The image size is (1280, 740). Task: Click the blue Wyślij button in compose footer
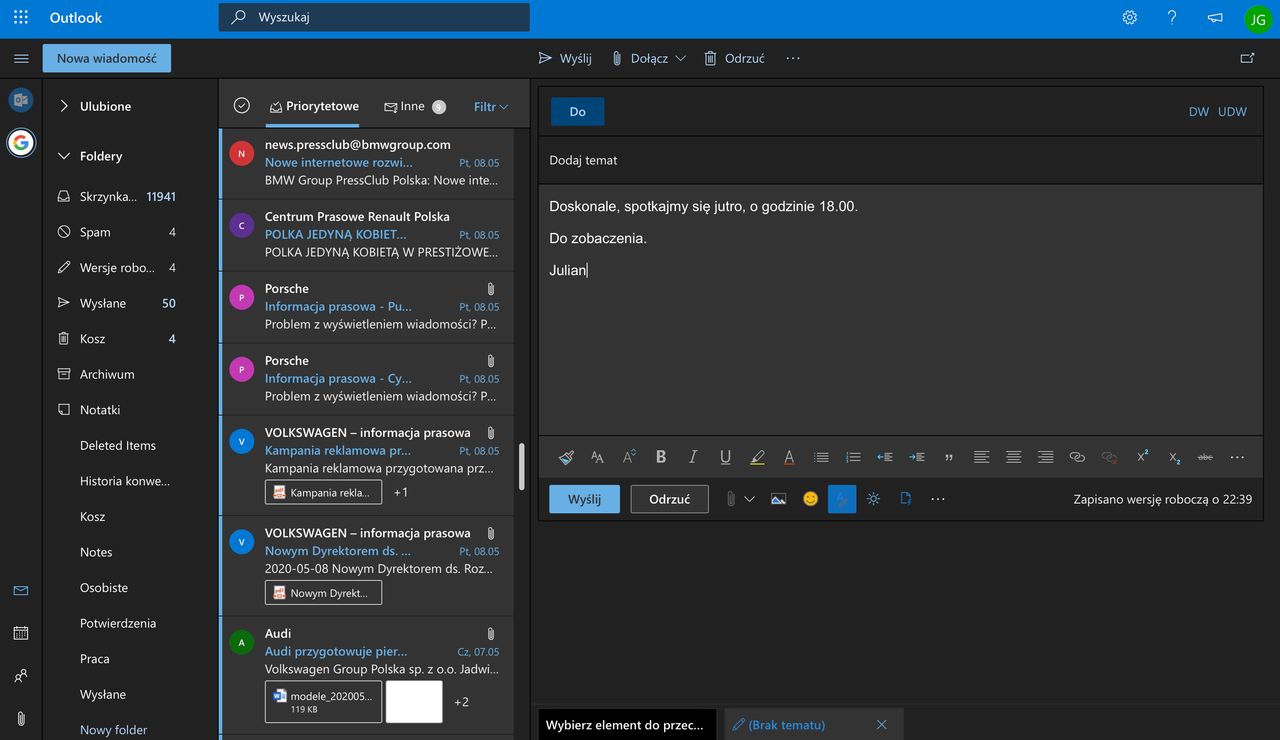(x=584, y=499)
